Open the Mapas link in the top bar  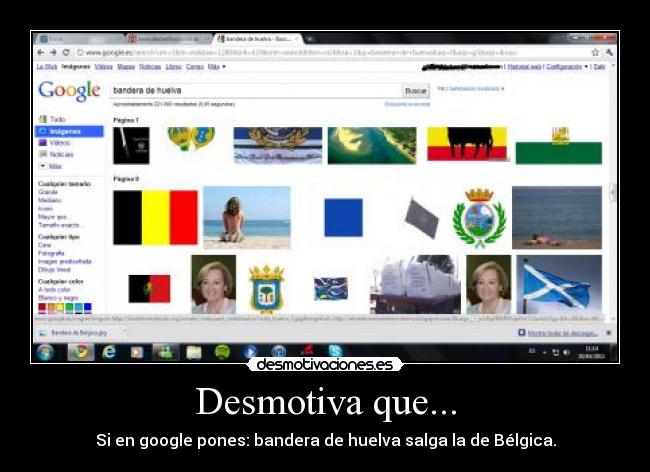(x=126, y=66)
